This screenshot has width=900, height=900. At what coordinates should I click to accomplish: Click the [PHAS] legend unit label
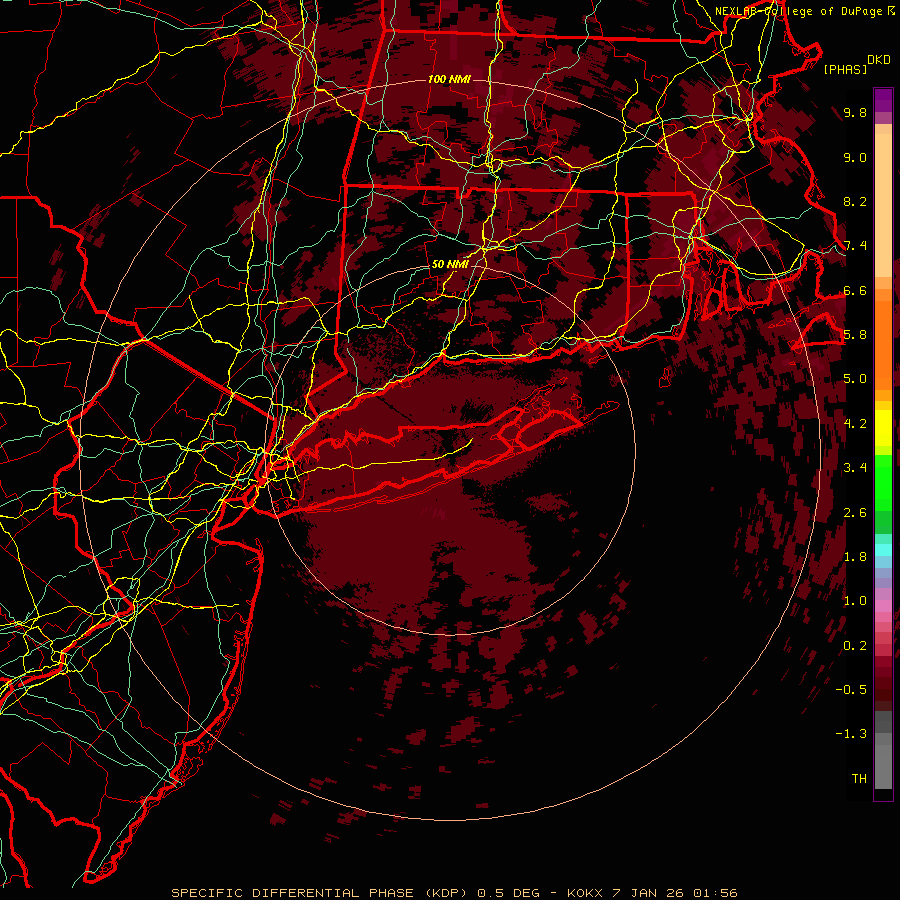pyautogui.click(x=845, y=70)
